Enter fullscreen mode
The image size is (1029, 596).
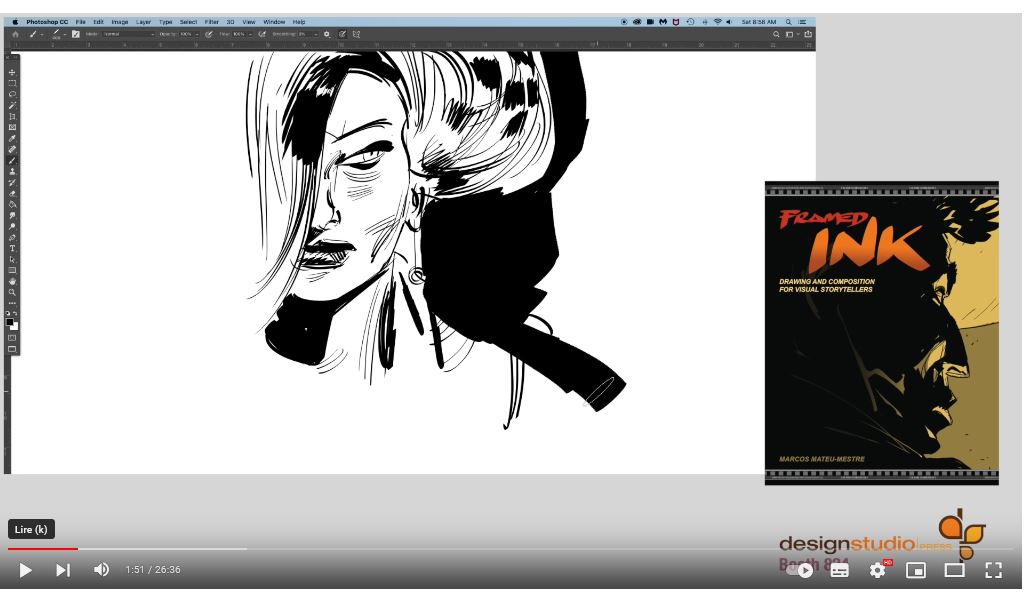pos(993,570)
